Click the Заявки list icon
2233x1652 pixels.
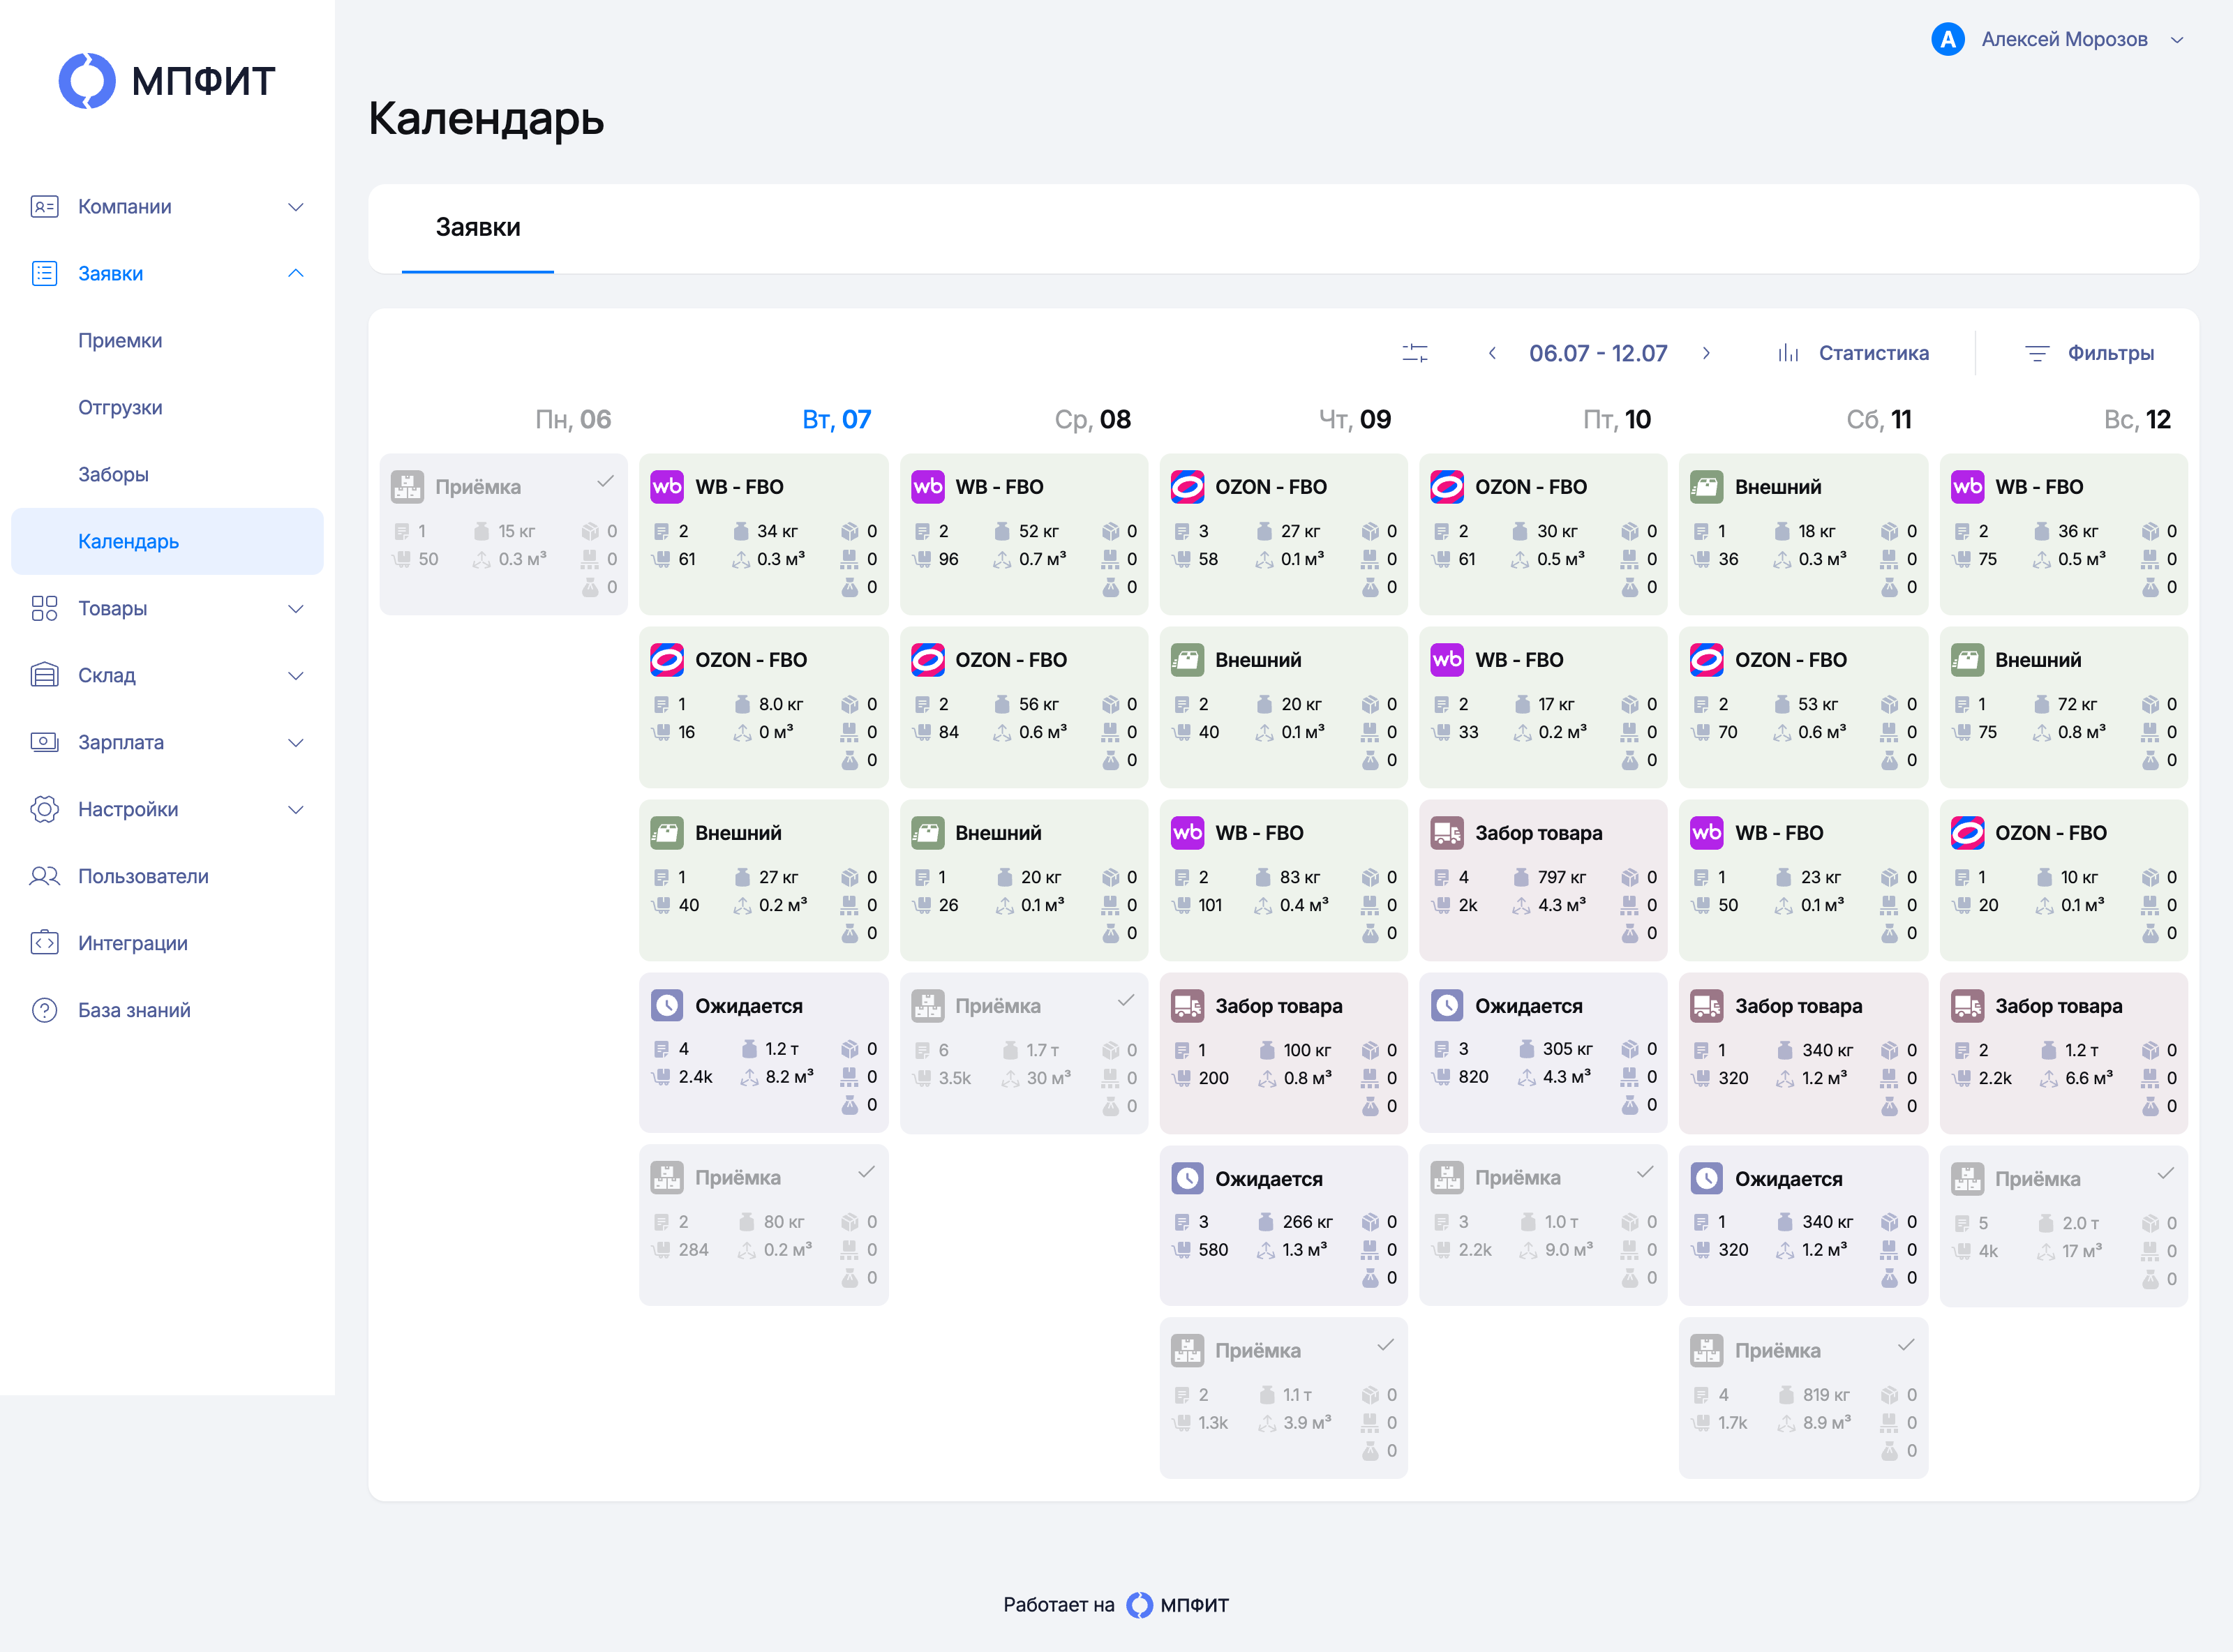[x=44, y=273]
